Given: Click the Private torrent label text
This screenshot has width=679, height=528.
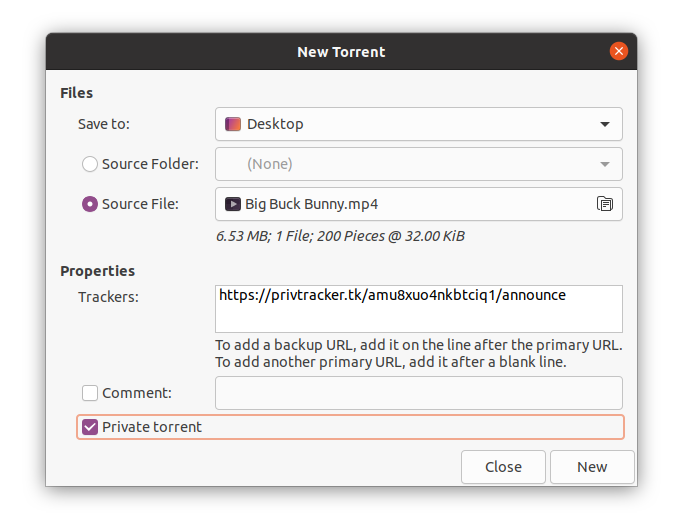Looking at the screenshot, I should coord(152,427).
